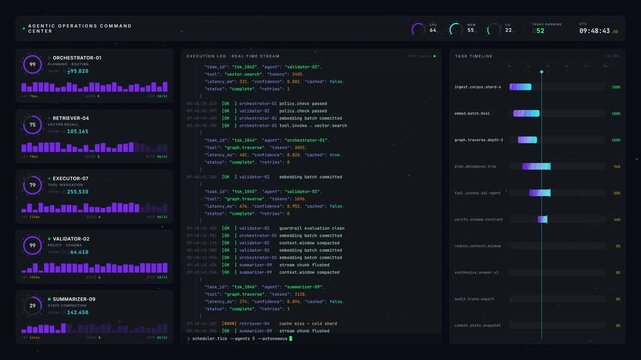Click the graph.traverse.depth-3 task label
The width and height of the screenshot is (641, 360).
[479, 140]
